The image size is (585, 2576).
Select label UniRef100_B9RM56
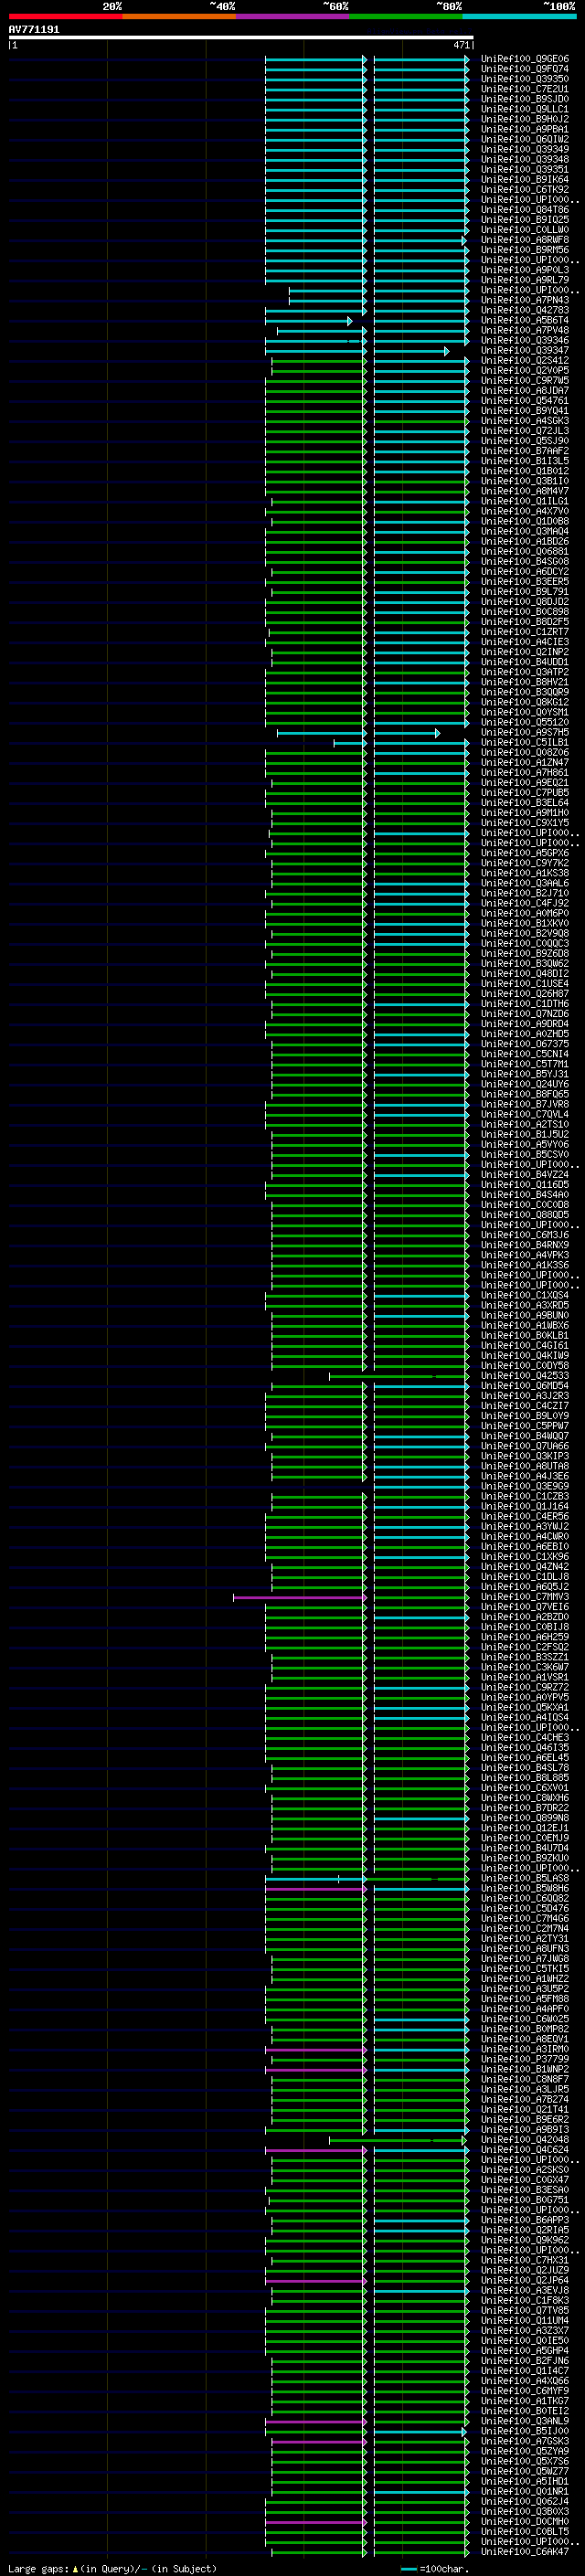coord(525,250)
